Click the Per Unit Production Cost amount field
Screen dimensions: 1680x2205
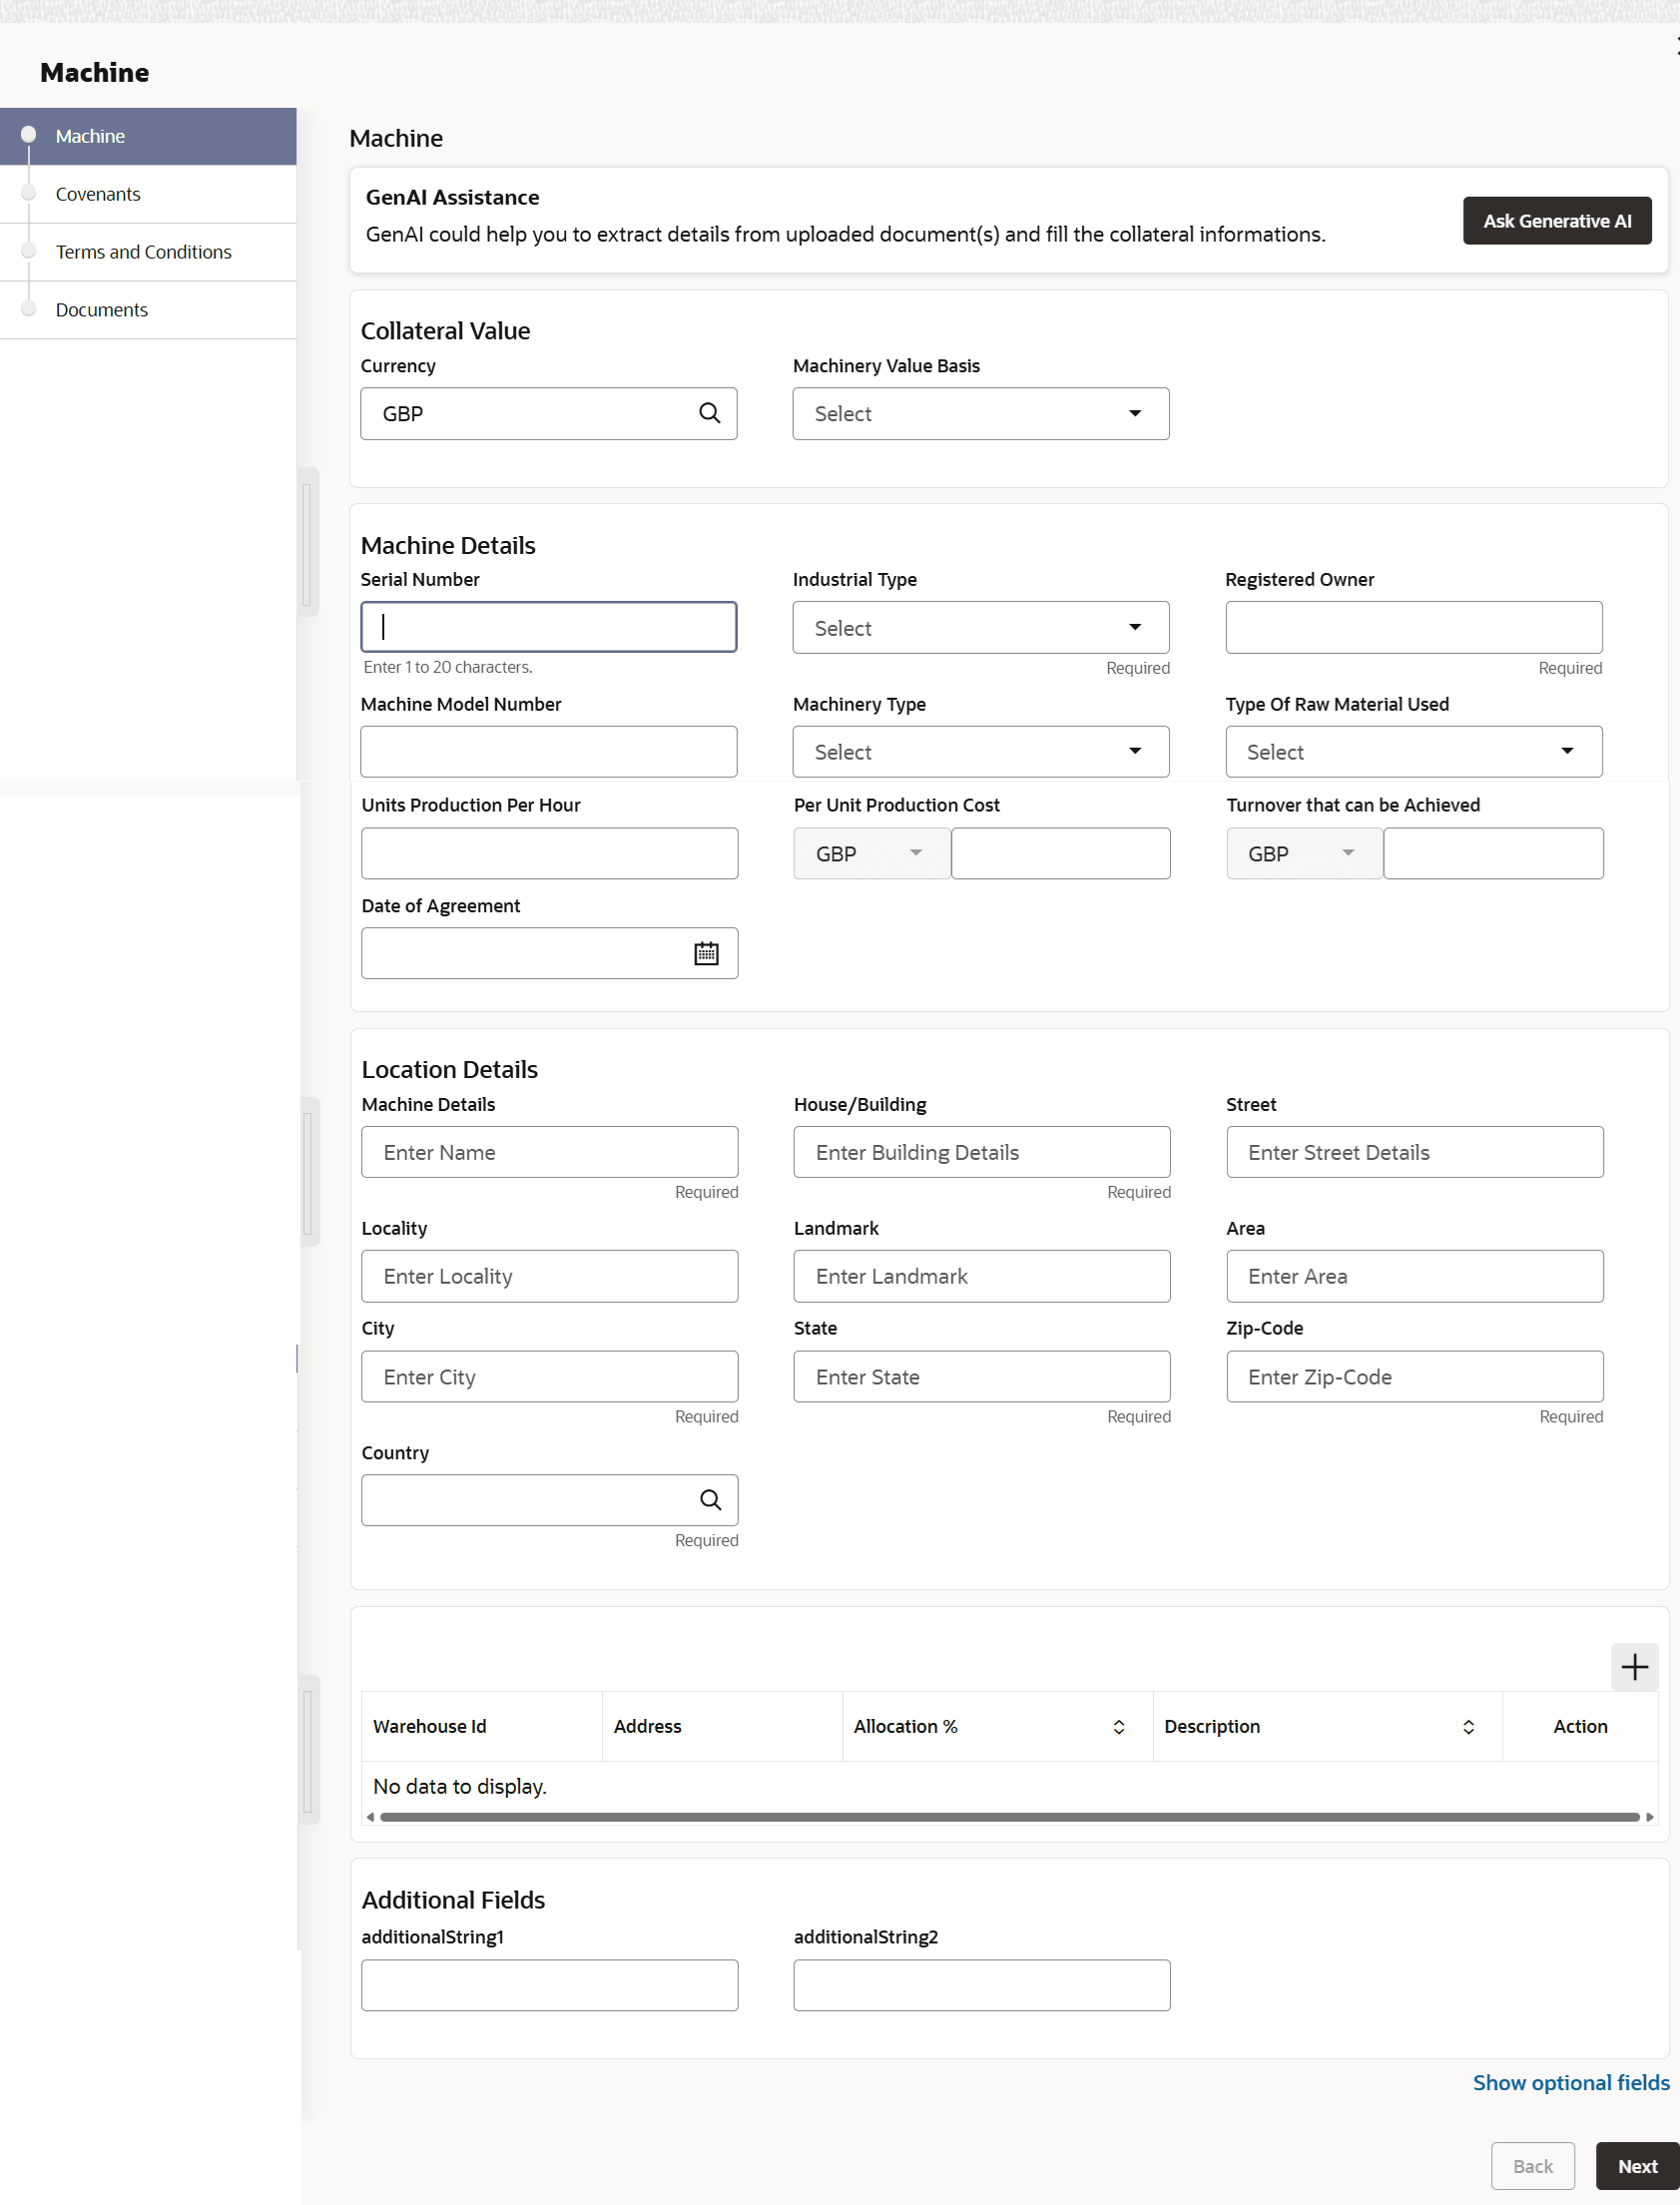[x=1060, y=854]
